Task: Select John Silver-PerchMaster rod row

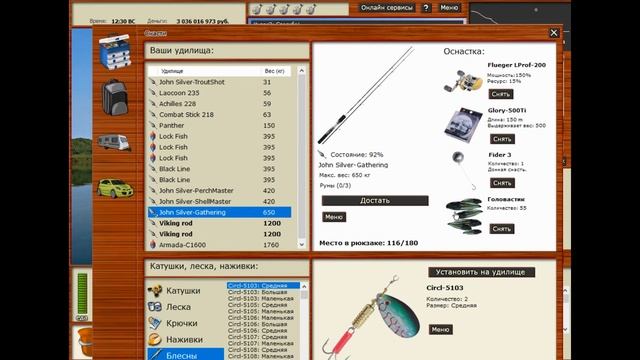Action: coord(219,191)
